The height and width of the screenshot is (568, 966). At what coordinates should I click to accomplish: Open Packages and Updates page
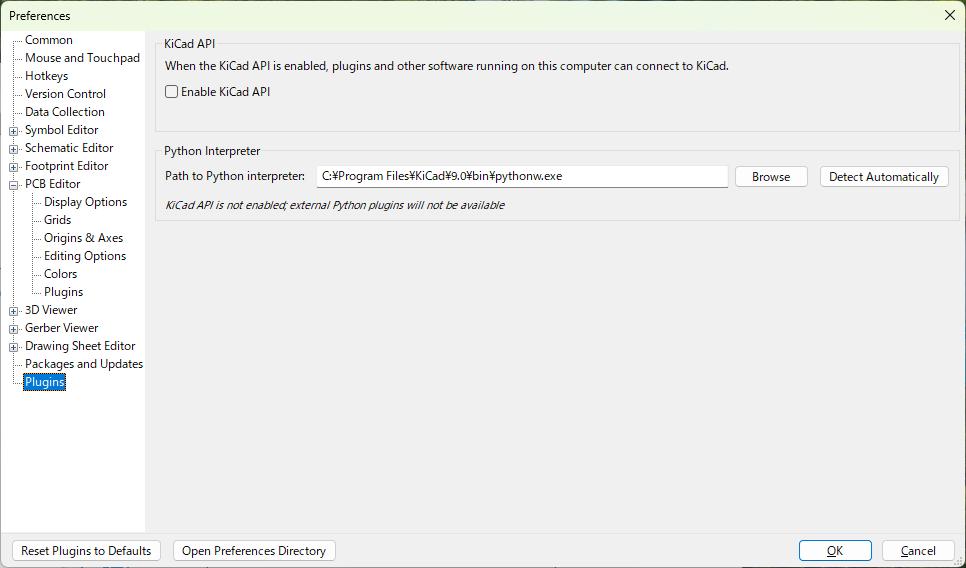[84, 364]
